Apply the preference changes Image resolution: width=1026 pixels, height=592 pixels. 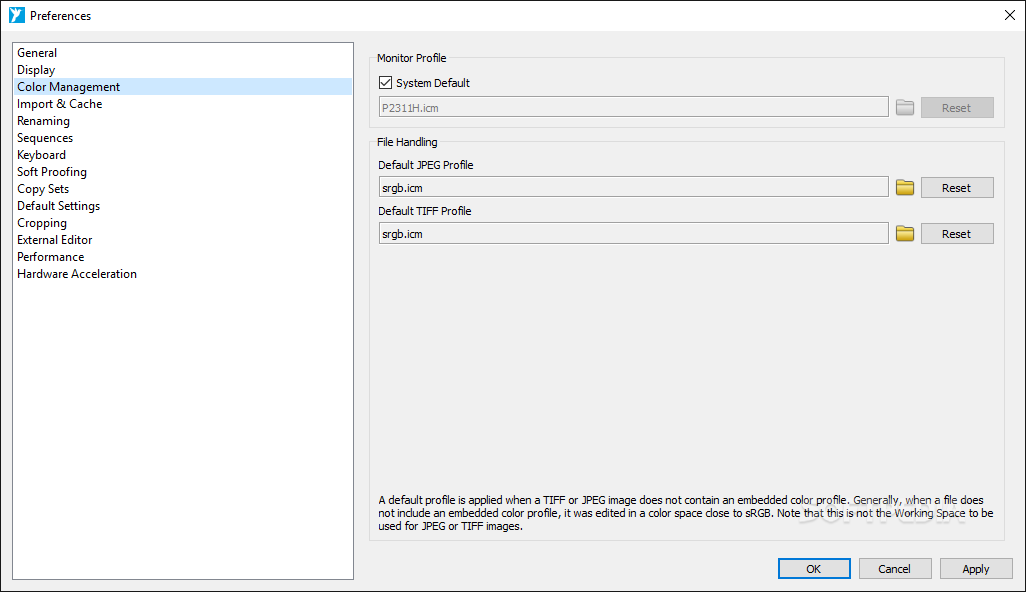click(976, 568)
